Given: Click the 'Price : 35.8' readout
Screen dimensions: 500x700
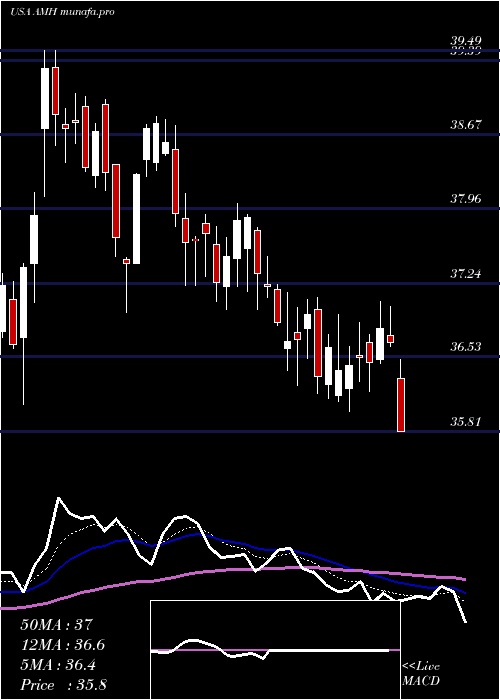Looking at the screenshot, I should point(63,685).
